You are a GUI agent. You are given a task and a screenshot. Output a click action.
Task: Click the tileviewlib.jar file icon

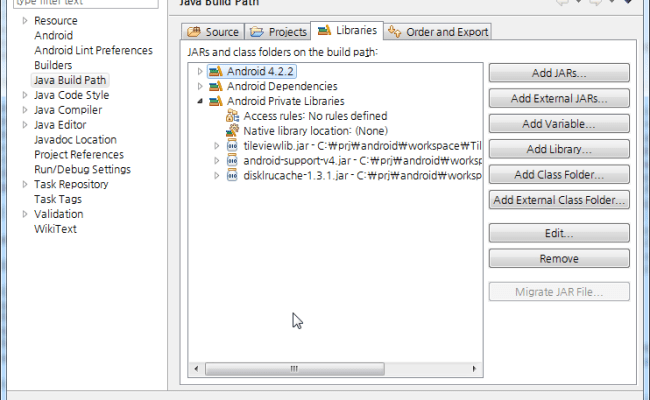coord(232,146)
